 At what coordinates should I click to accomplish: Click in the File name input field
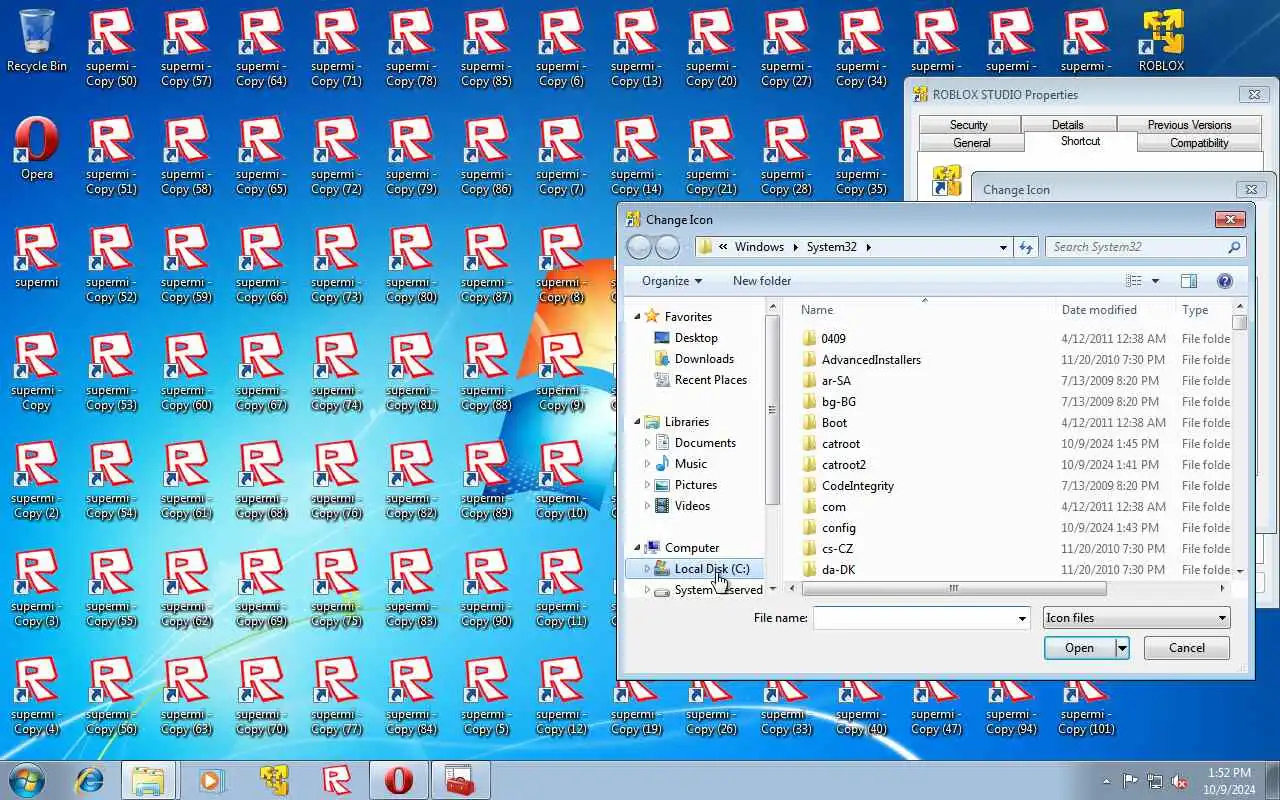point(913,618)
